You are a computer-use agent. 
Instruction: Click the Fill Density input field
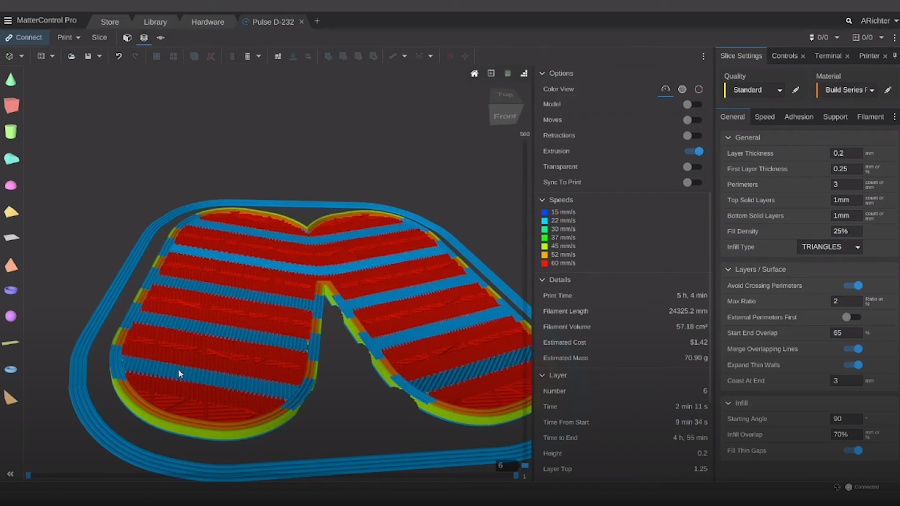coord(845,231)
